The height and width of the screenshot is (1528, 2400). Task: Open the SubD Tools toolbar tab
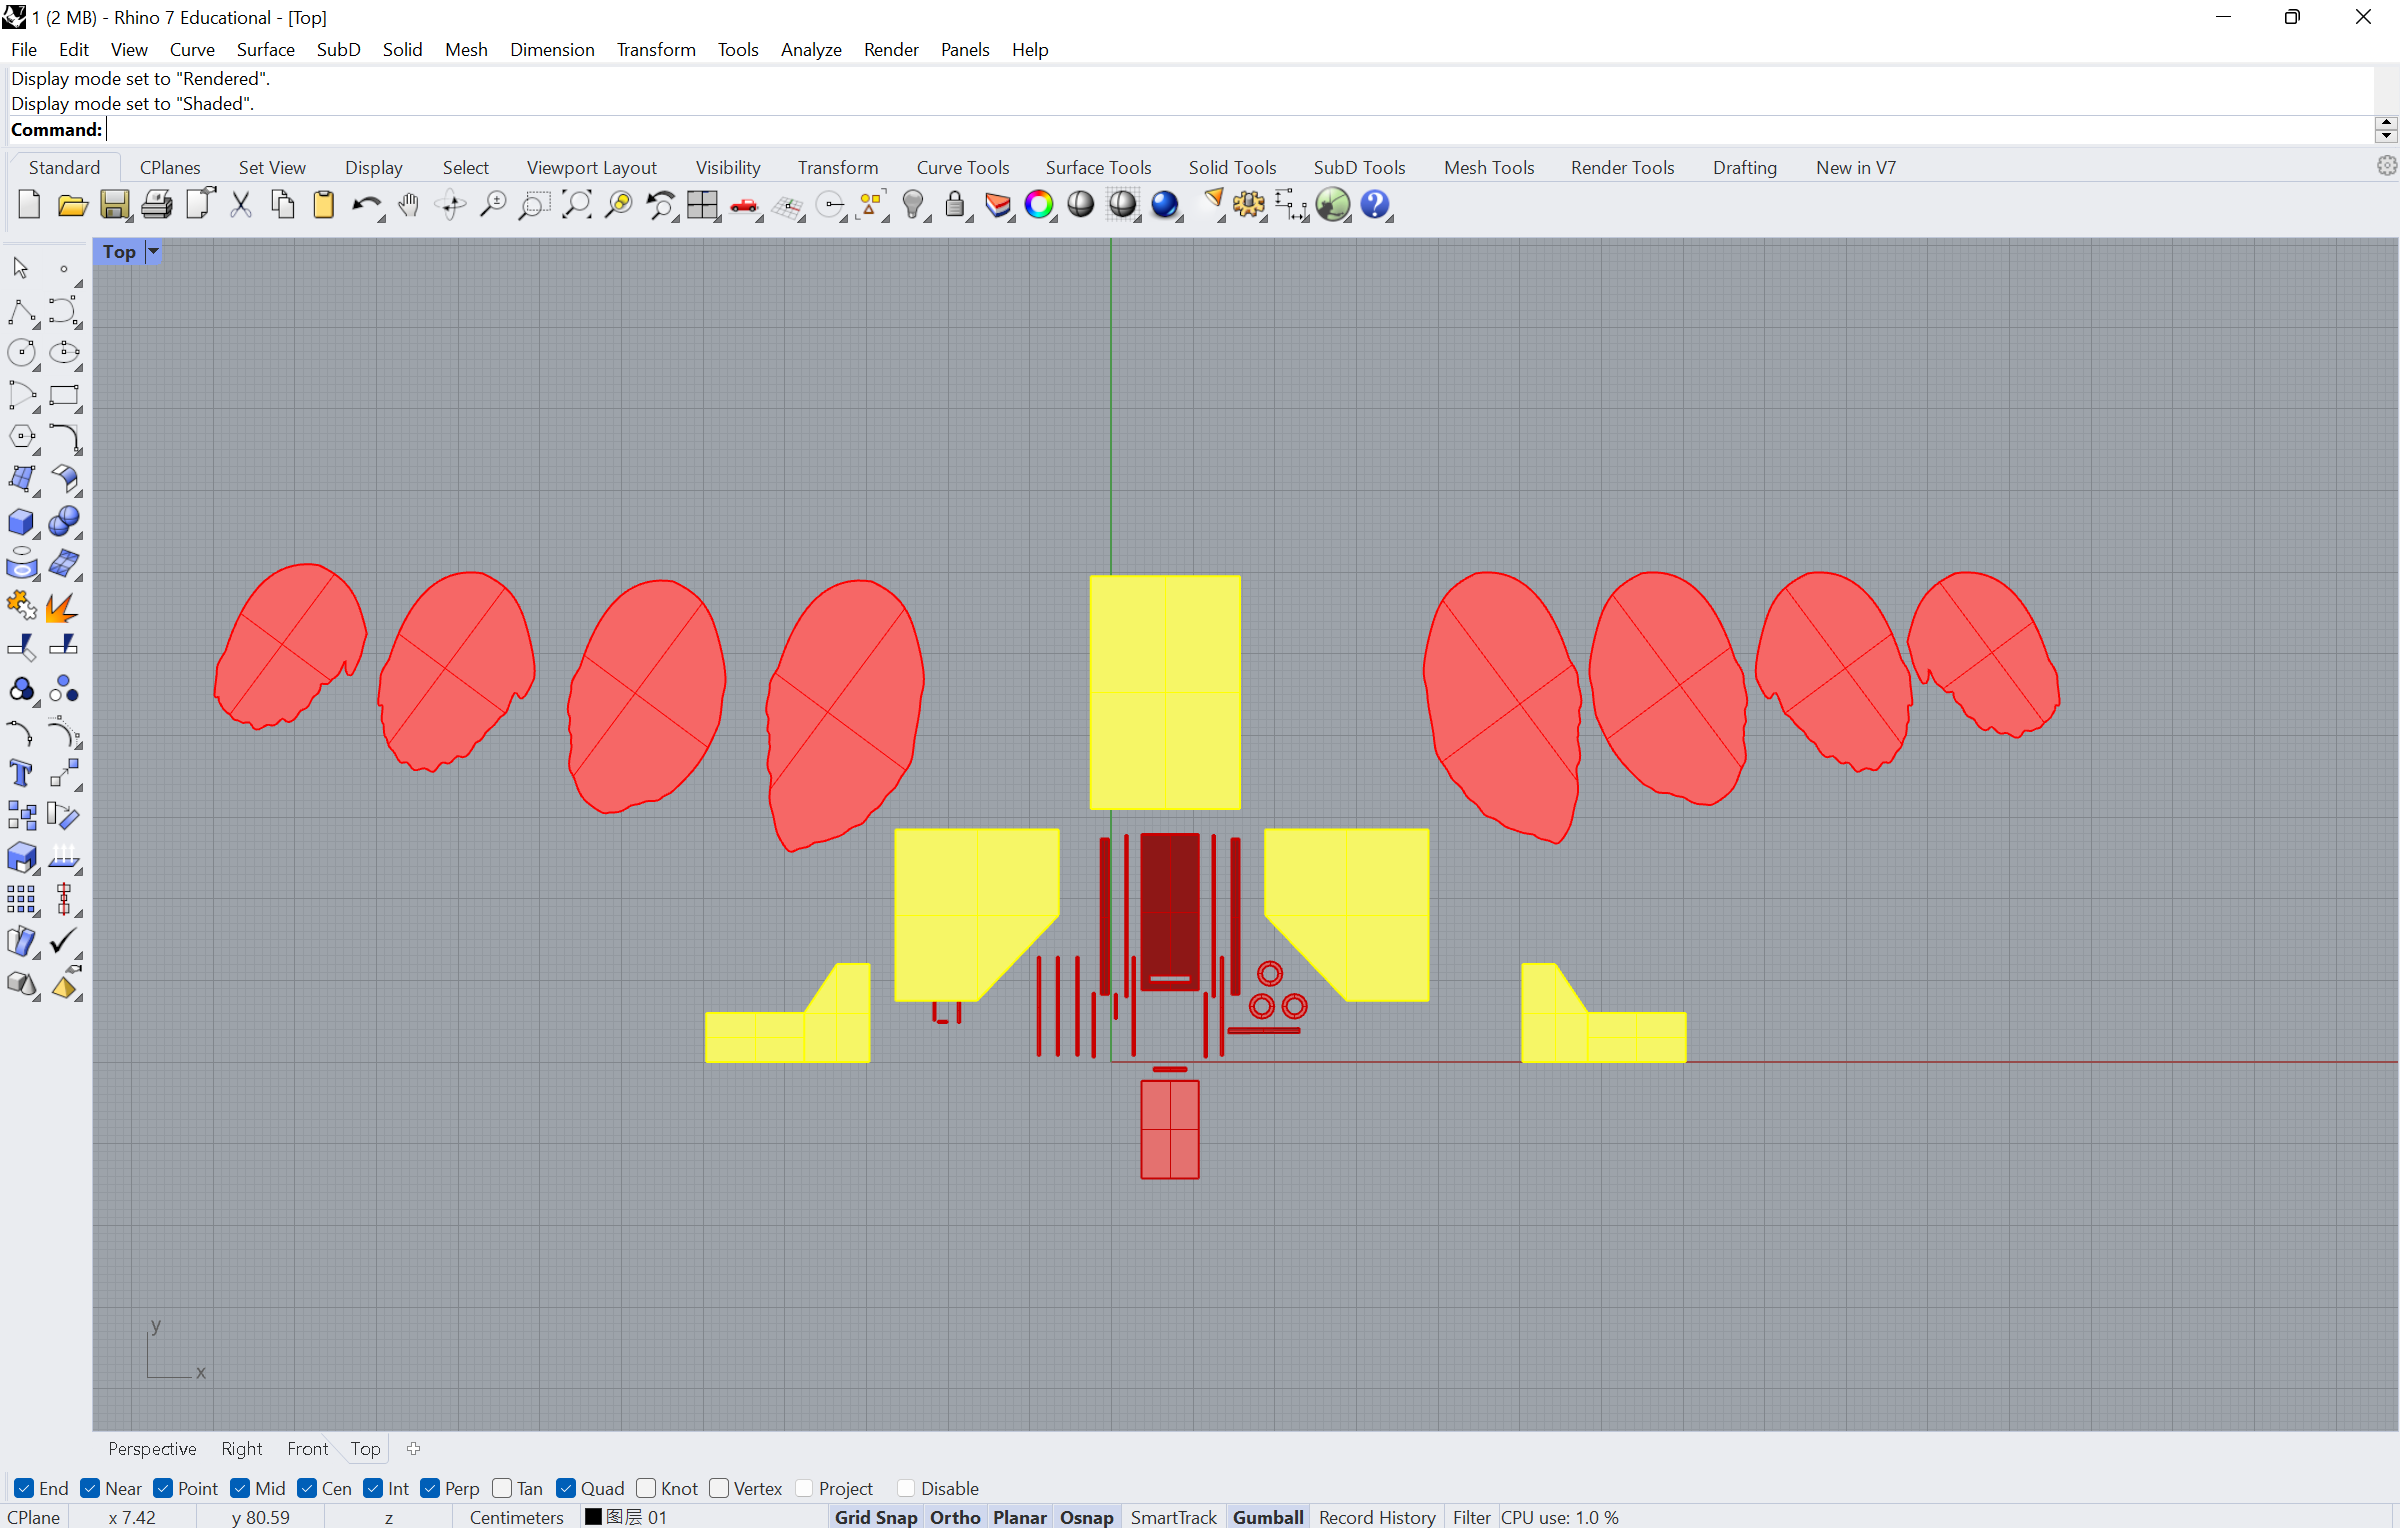tap(1359, 167)
